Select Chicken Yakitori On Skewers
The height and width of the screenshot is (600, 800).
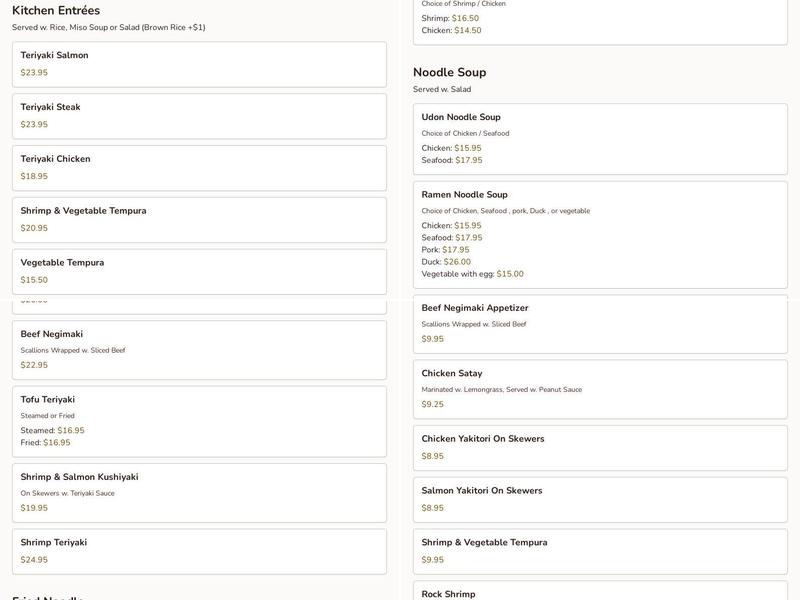(600, 447)
